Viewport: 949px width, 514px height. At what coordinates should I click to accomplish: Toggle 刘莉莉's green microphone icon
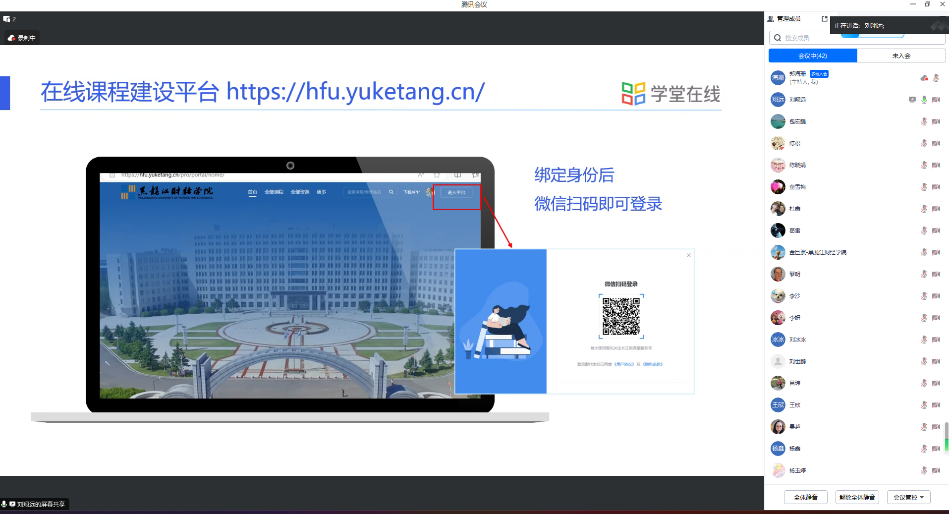pos(924,100)
